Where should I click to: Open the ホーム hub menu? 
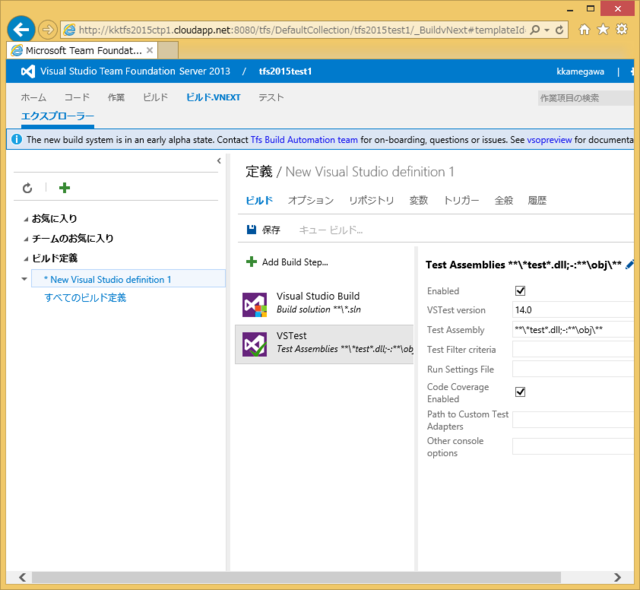coord(33,98)
